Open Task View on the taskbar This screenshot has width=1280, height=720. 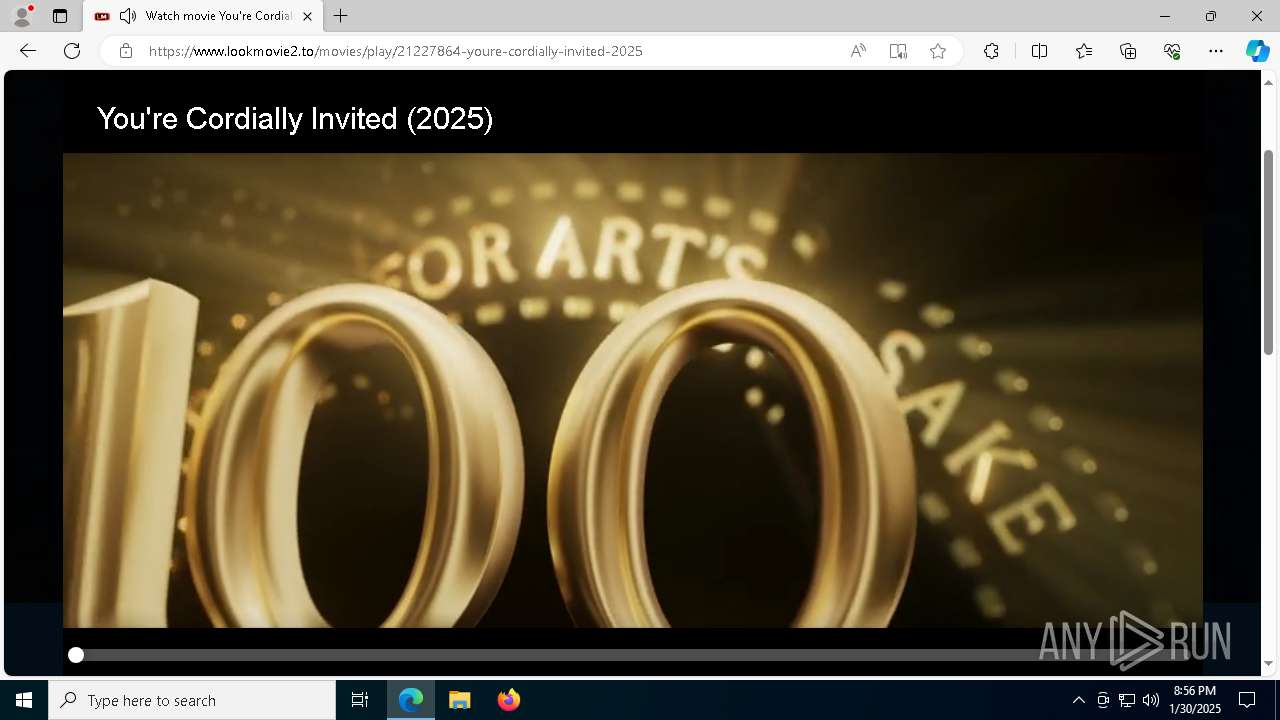pyautogui.click(x=360, y=700)
